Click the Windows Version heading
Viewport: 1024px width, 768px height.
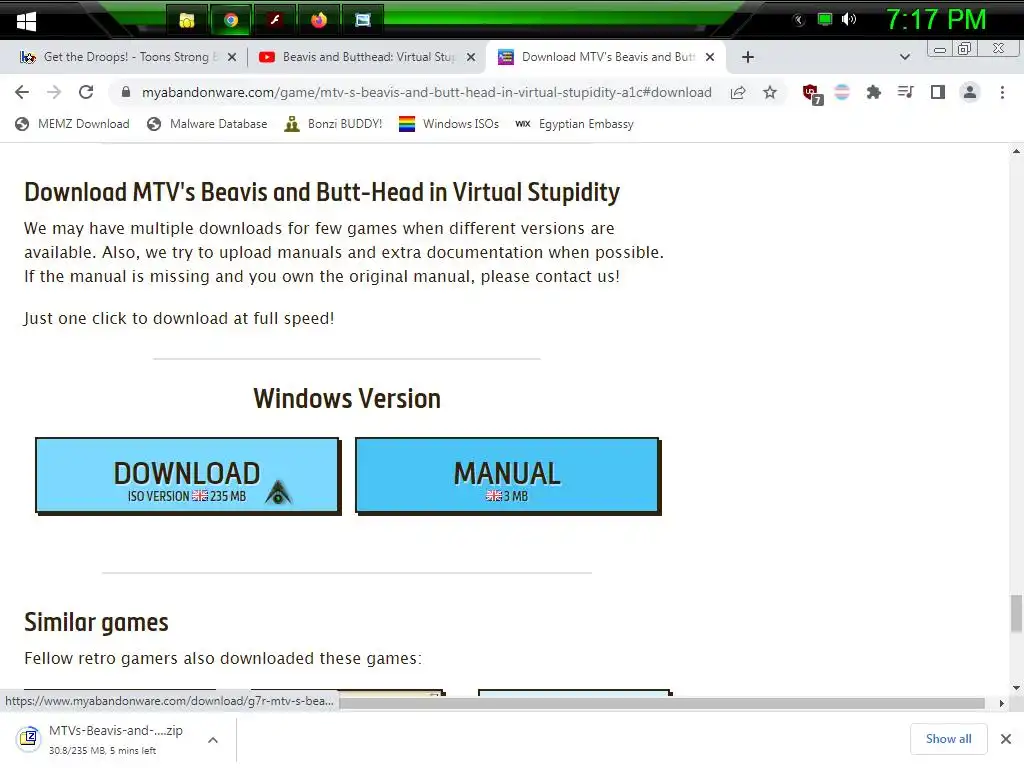click(347, 398)
